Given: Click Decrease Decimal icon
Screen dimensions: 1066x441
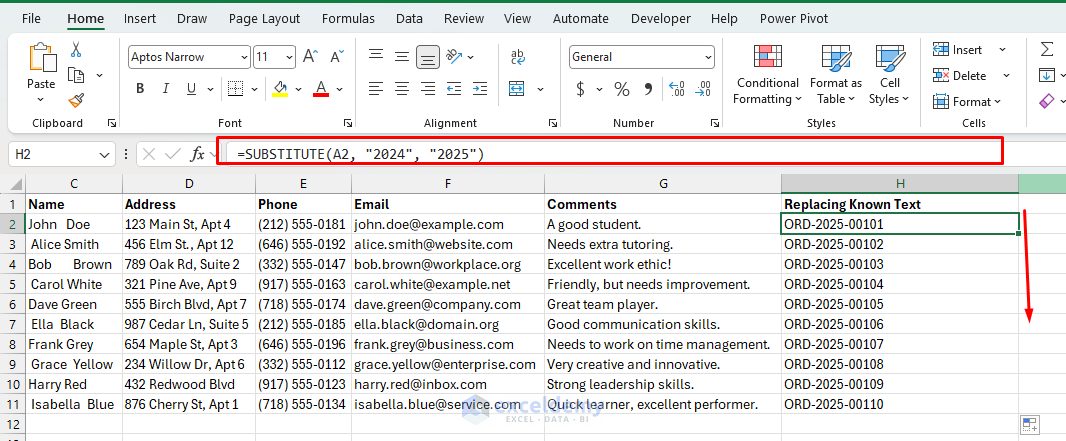Looking at the screenshot, I should point(703,88).
